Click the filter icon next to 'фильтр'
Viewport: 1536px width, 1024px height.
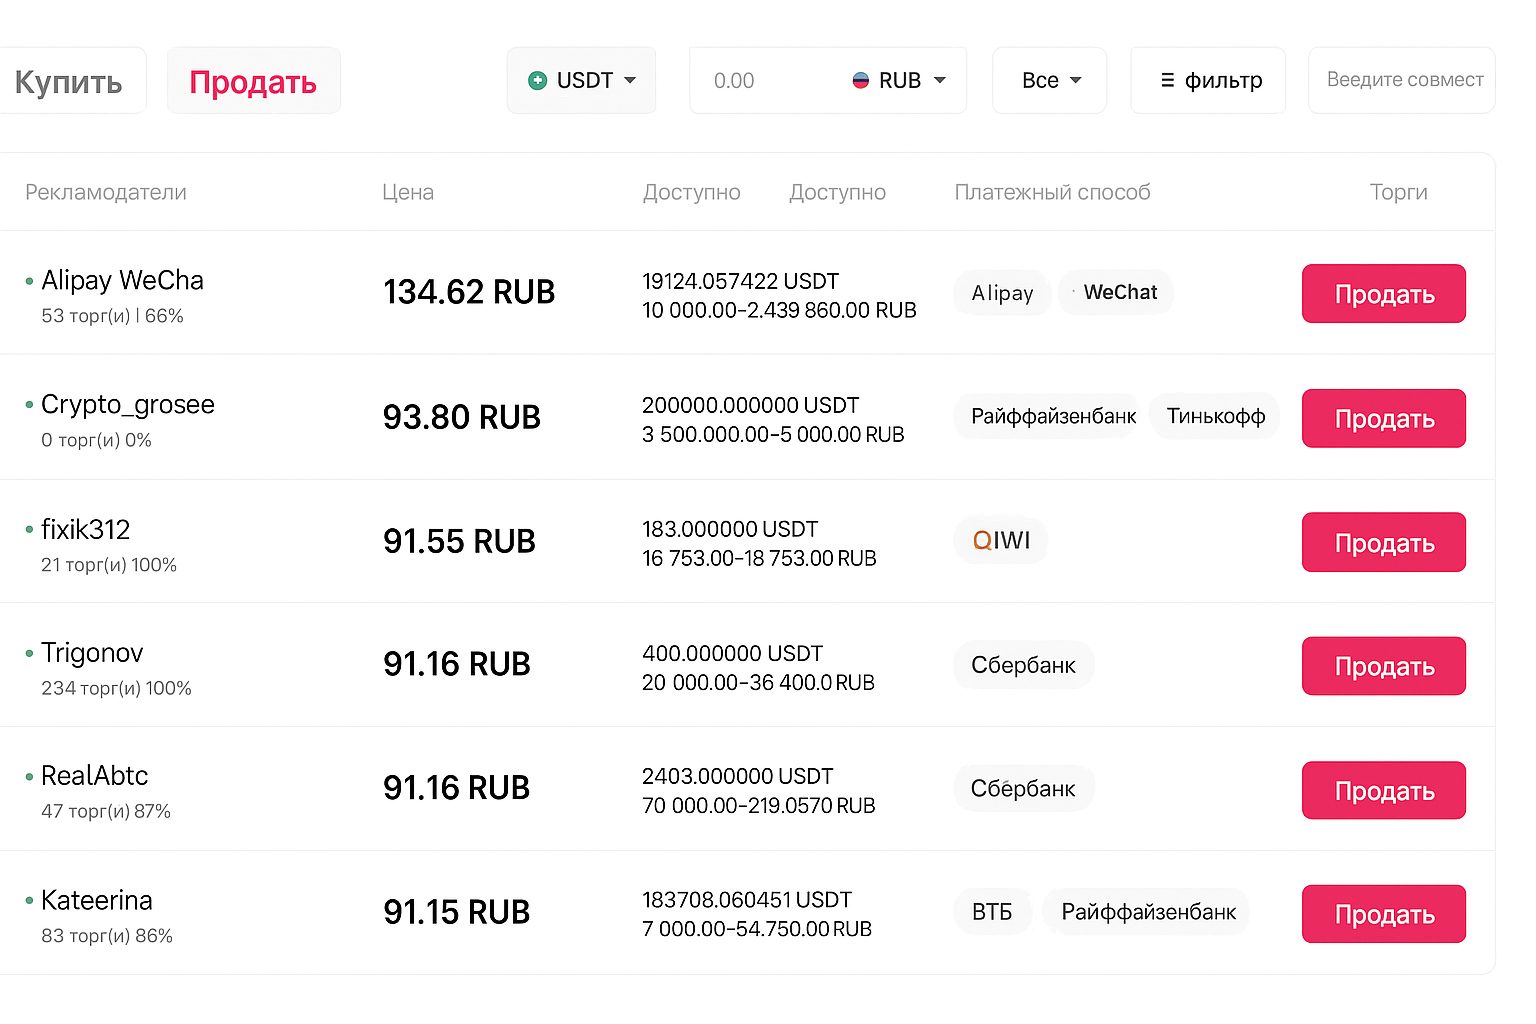[1166, 80]
